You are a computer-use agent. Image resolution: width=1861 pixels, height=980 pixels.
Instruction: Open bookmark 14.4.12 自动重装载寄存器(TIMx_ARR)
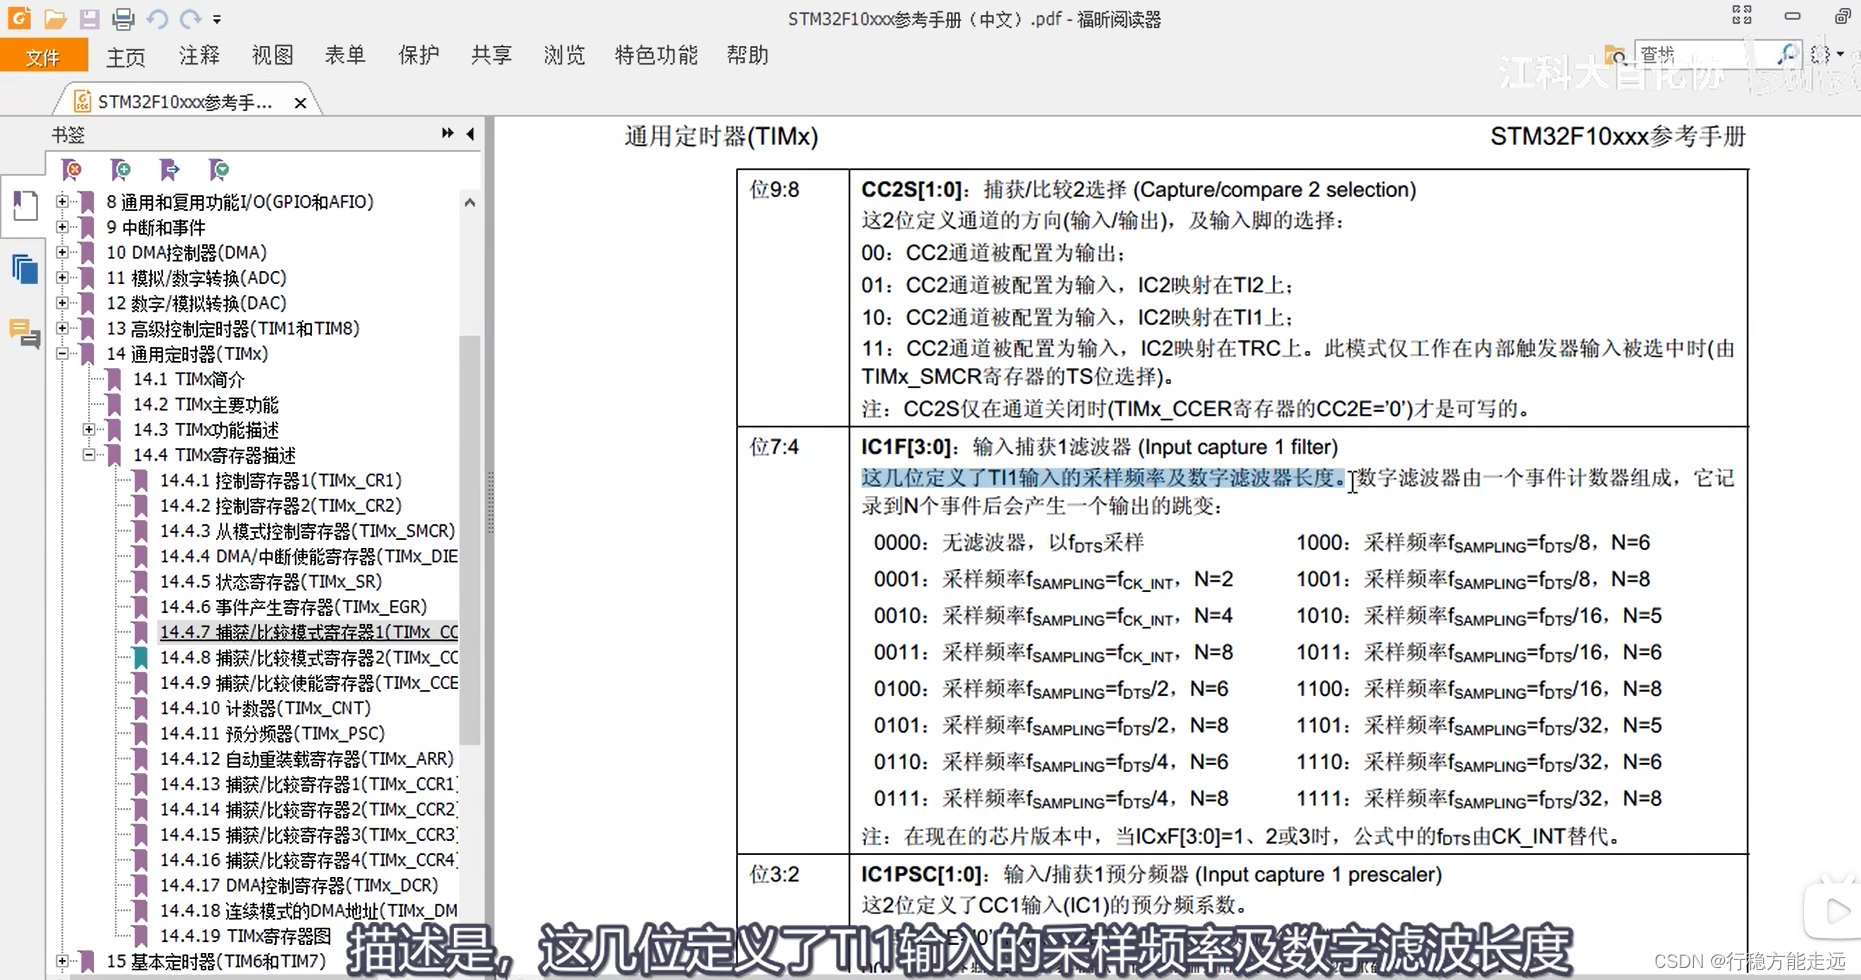[307, 759]
